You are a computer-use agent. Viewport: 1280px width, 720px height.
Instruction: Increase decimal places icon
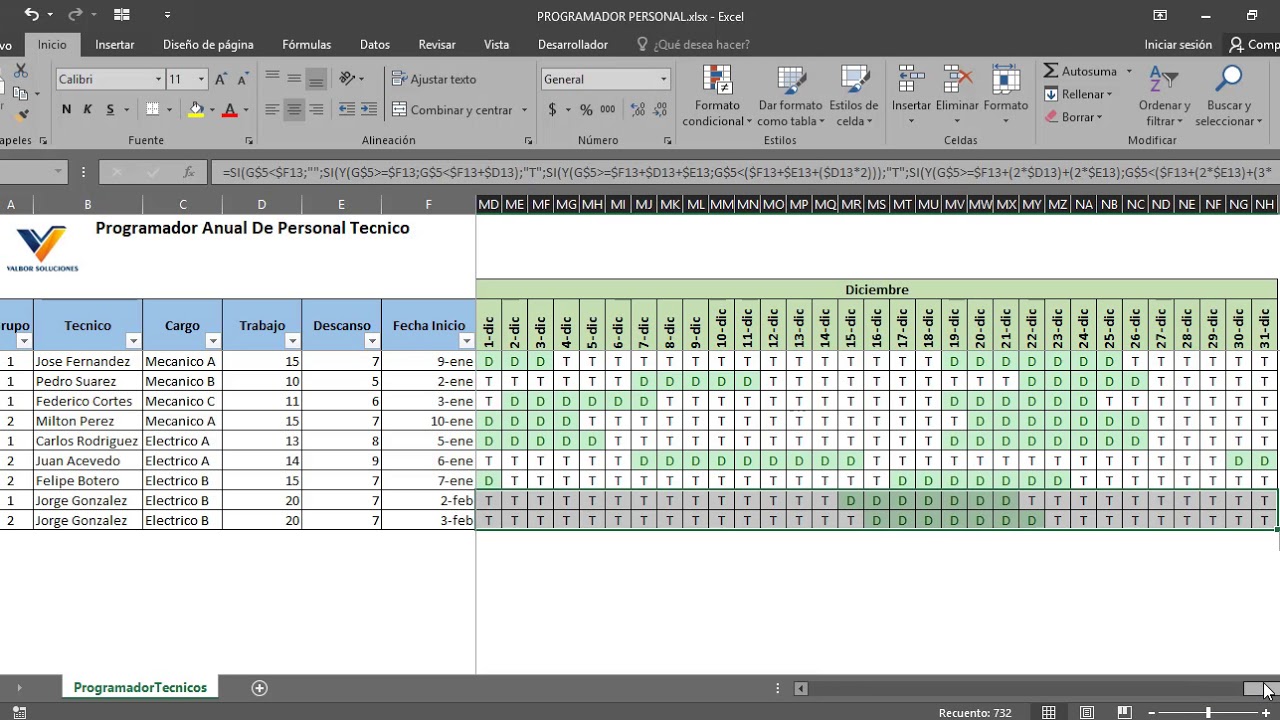(x=636, y=110)
